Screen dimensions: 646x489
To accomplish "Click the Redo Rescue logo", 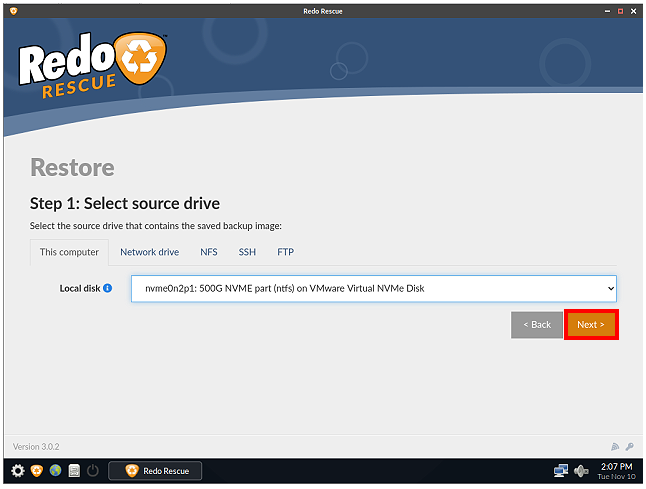I will pyautogui.click(x=93, y=66).
